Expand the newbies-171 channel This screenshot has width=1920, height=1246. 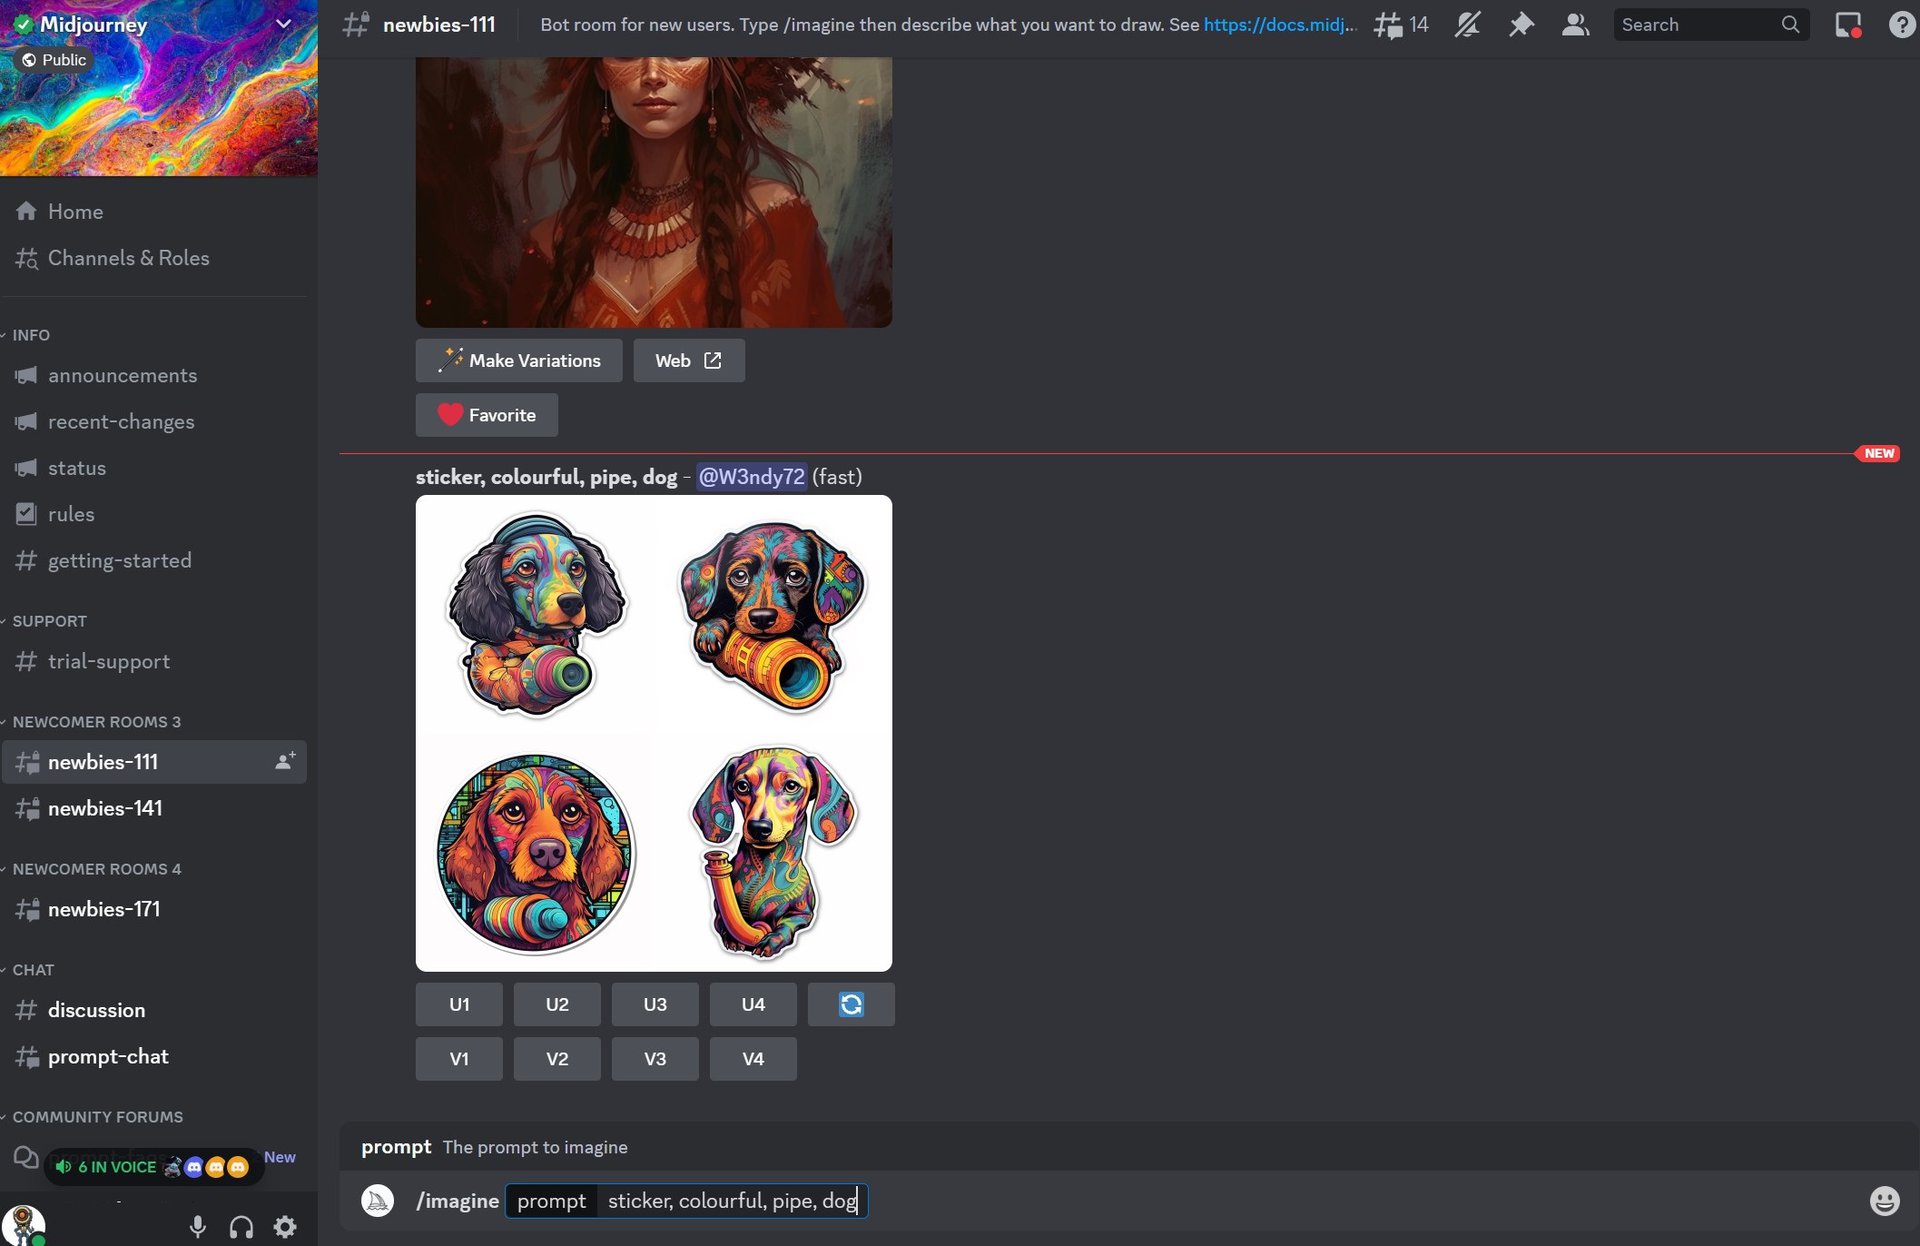click(x=104, y=909)
